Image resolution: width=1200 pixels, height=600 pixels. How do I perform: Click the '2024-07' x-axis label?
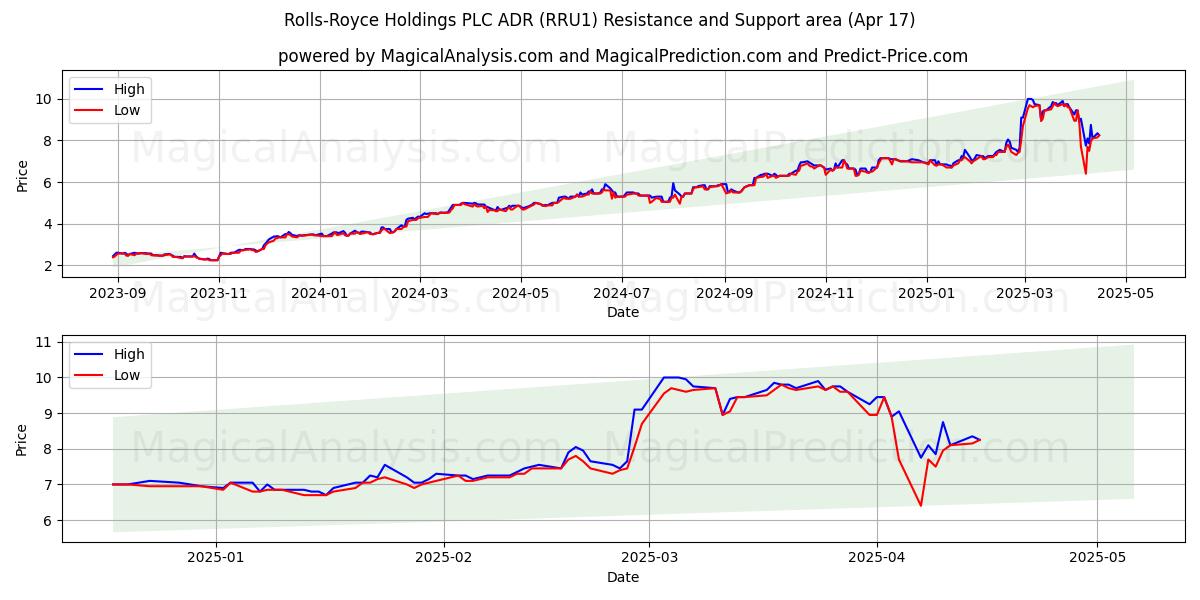[622, 295]
